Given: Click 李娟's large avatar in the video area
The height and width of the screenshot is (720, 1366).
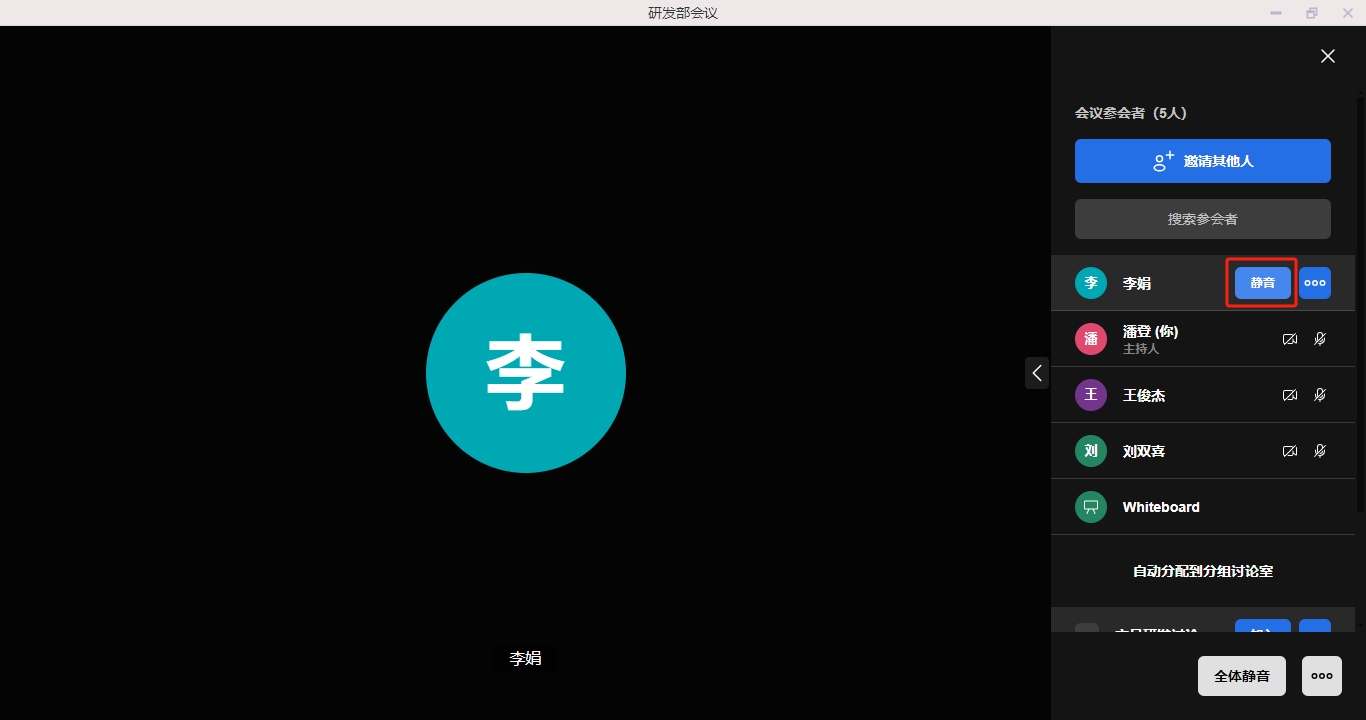Looking at the screenshot, I should pyautogui.click(x=526, y=373).
